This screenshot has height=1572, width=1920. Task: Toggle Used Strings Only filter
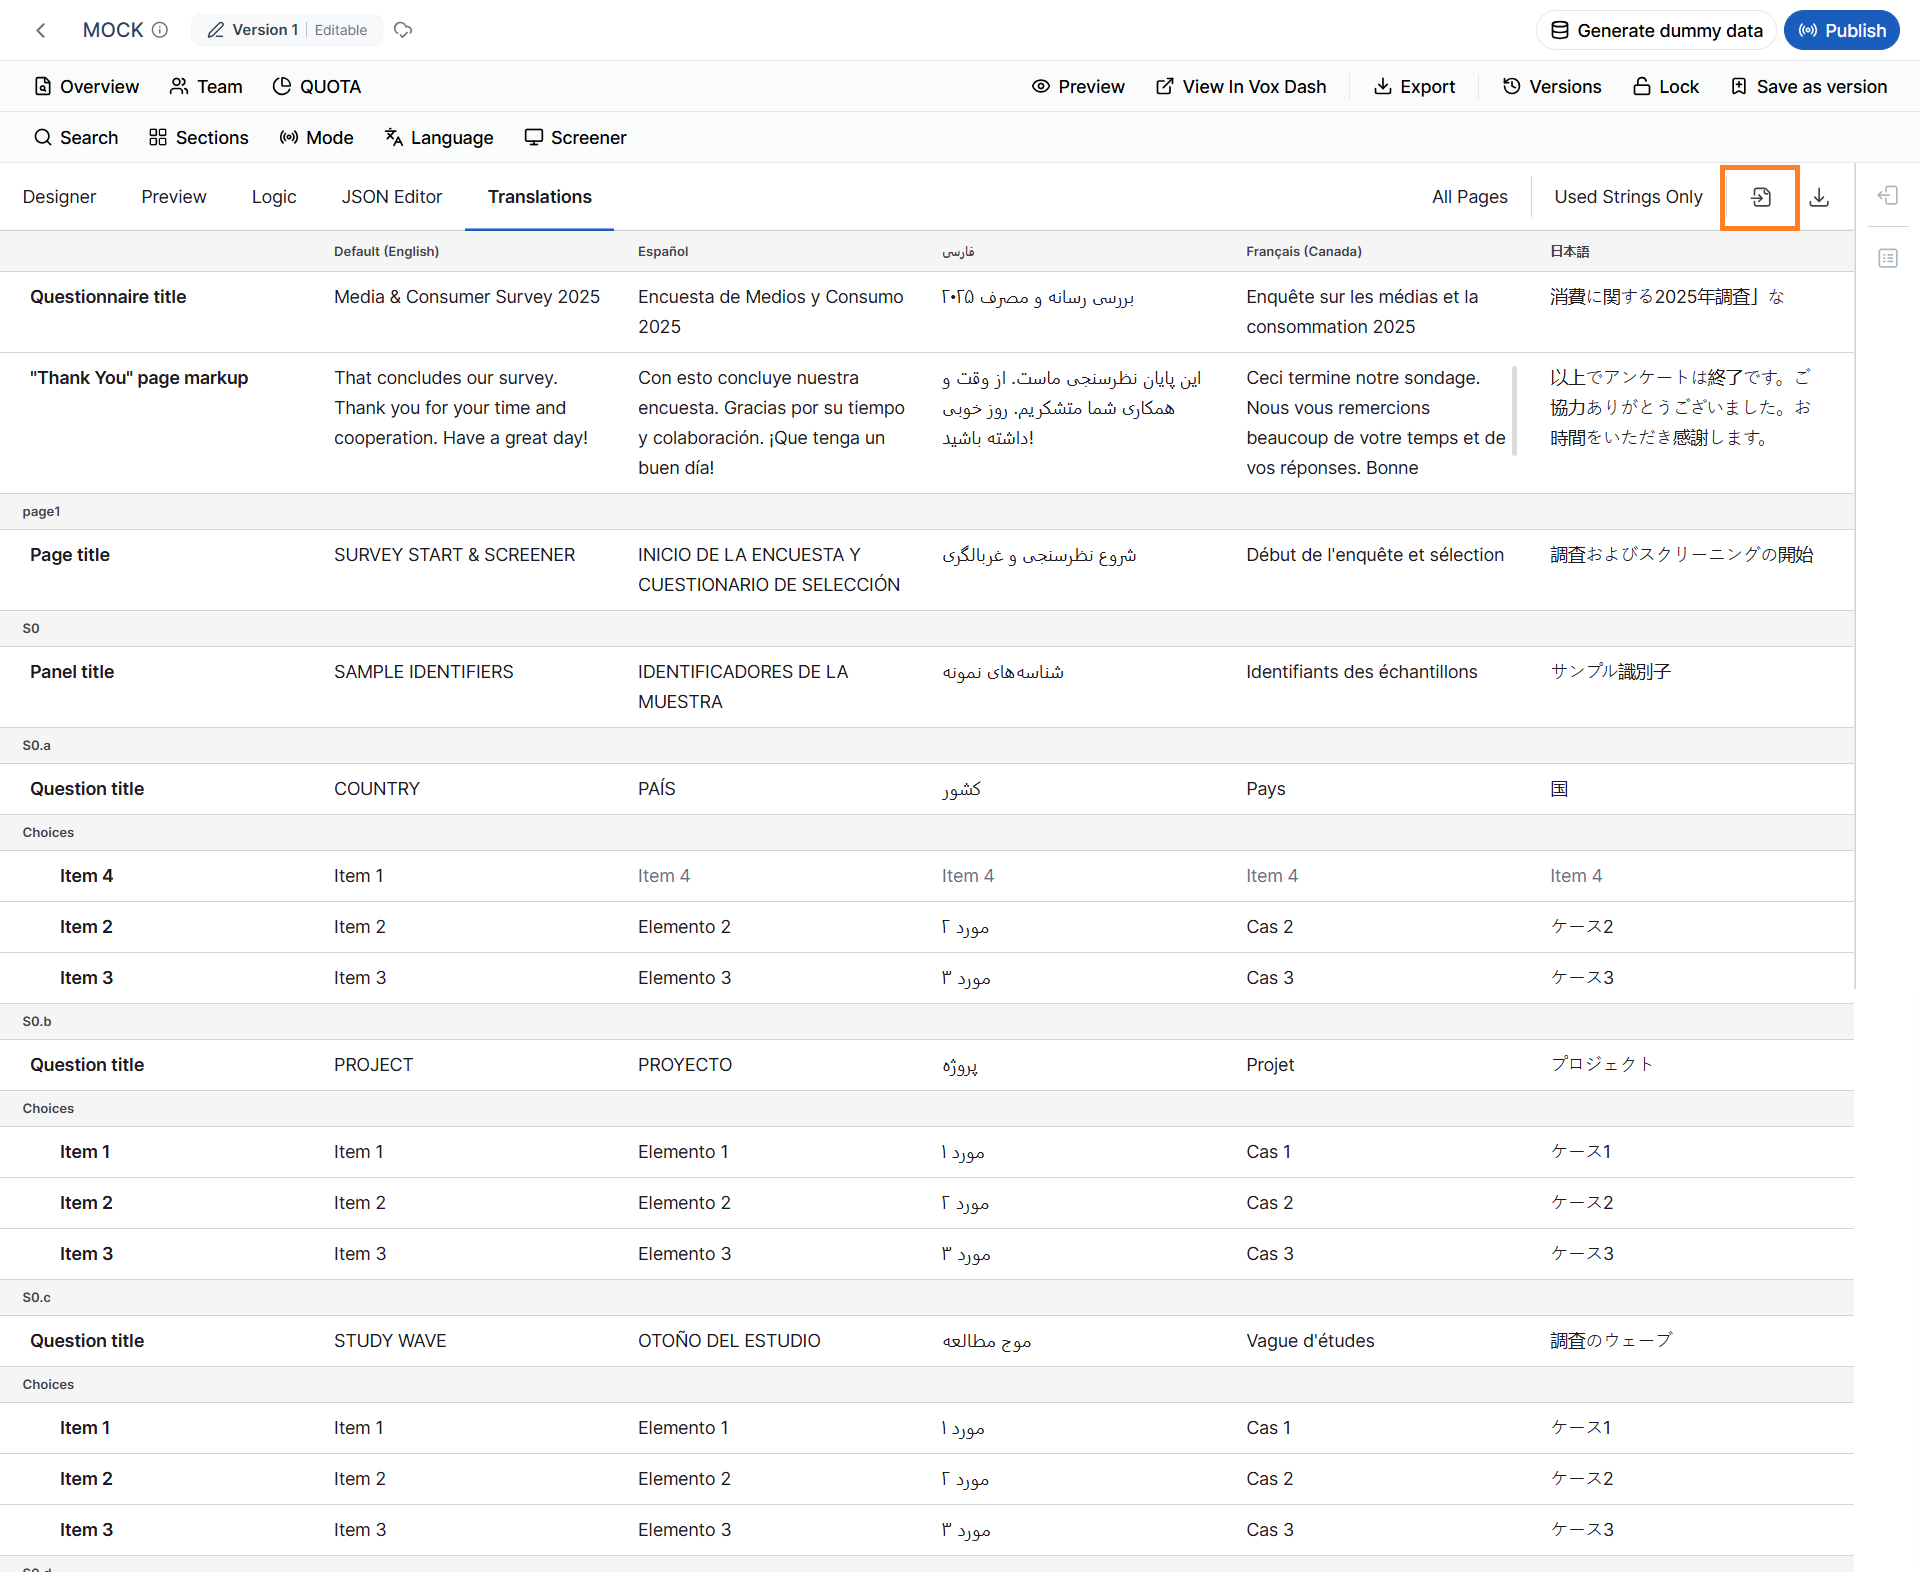pos(1628,197)
